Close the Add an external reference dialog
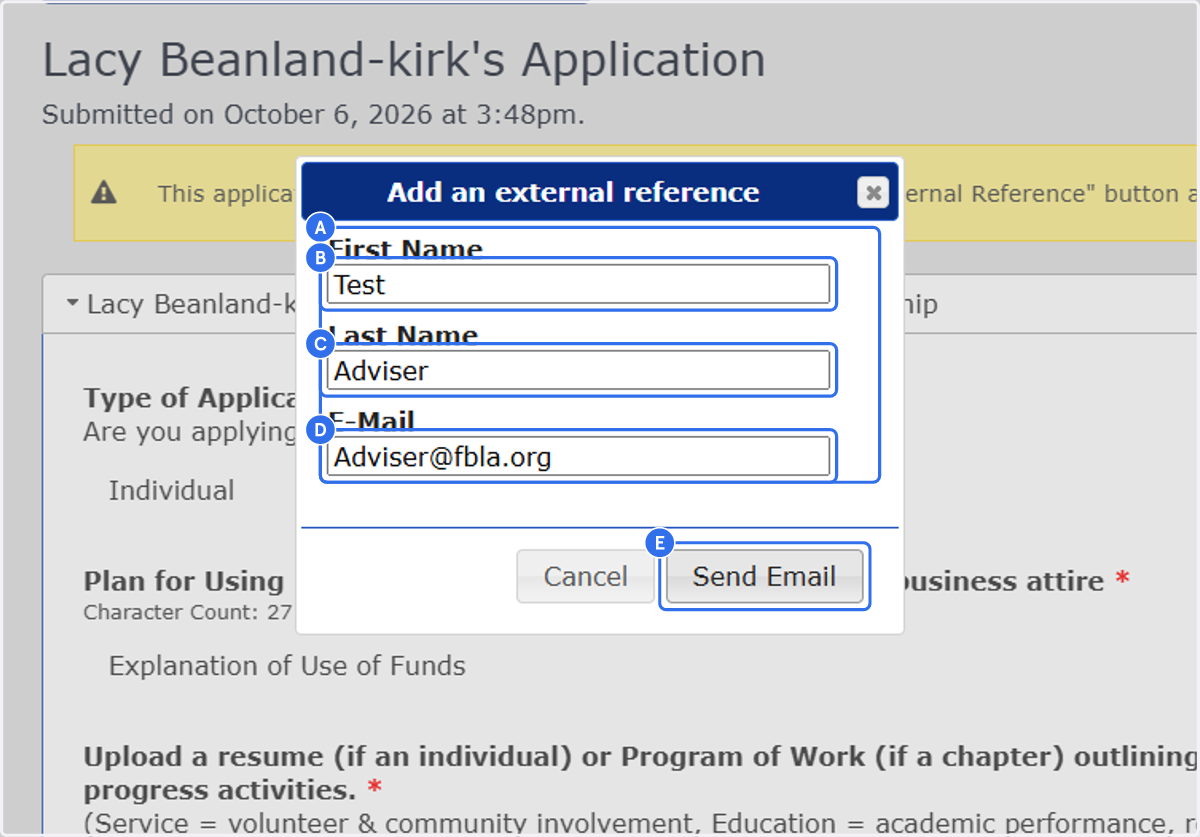The width and height of the screenshot is (1200, 837). point(873,192)
